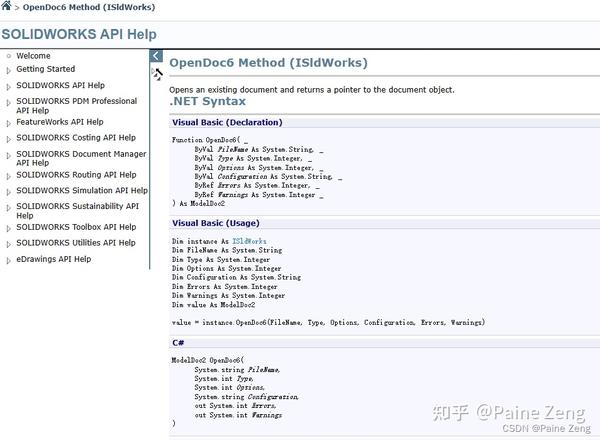
Task: Open SOLIDWORKS Sustainability API Help
Action: (x=78, y=211)
